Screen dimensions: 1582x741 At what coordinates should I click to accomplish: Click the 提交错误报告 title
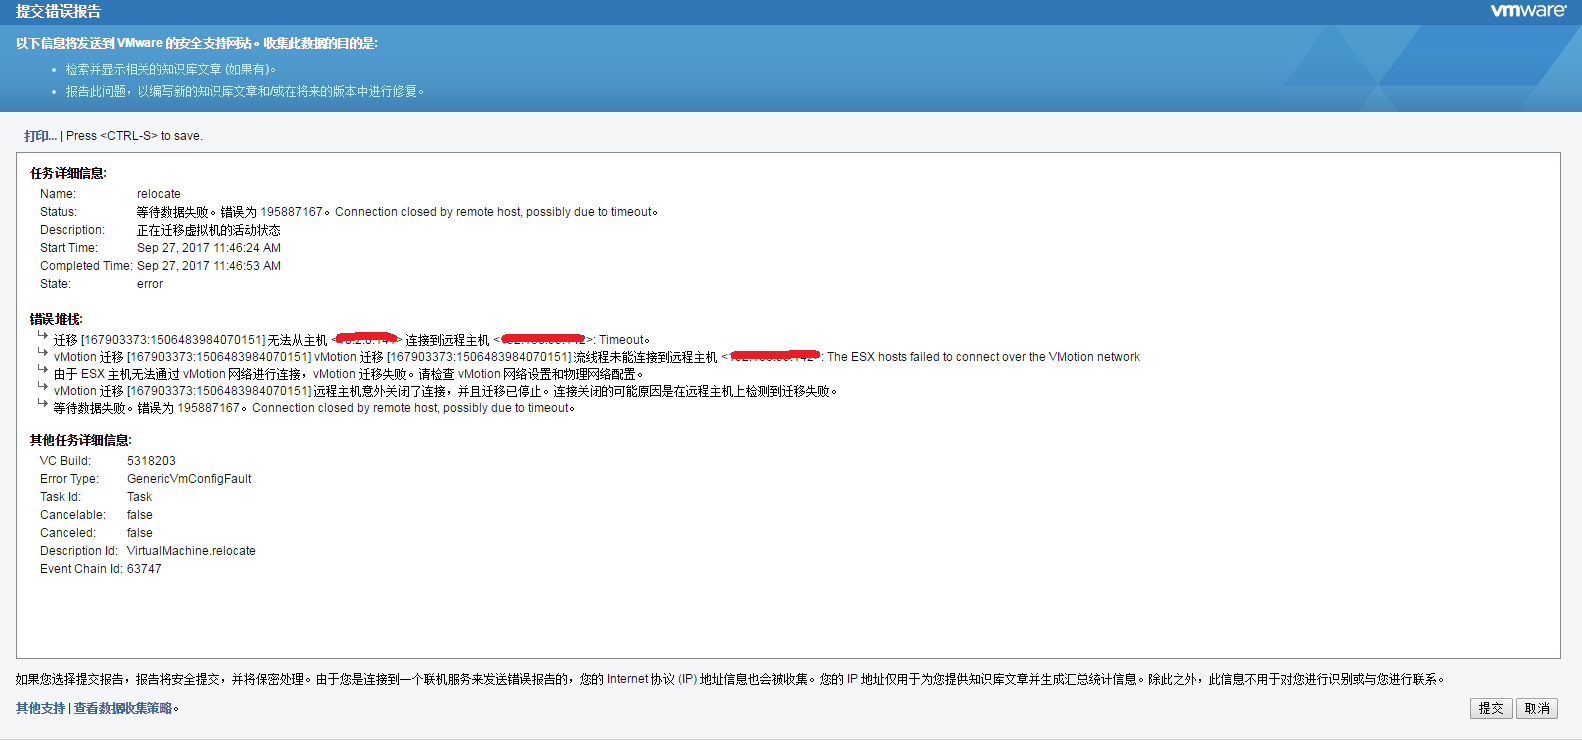[x=58, y=12]
